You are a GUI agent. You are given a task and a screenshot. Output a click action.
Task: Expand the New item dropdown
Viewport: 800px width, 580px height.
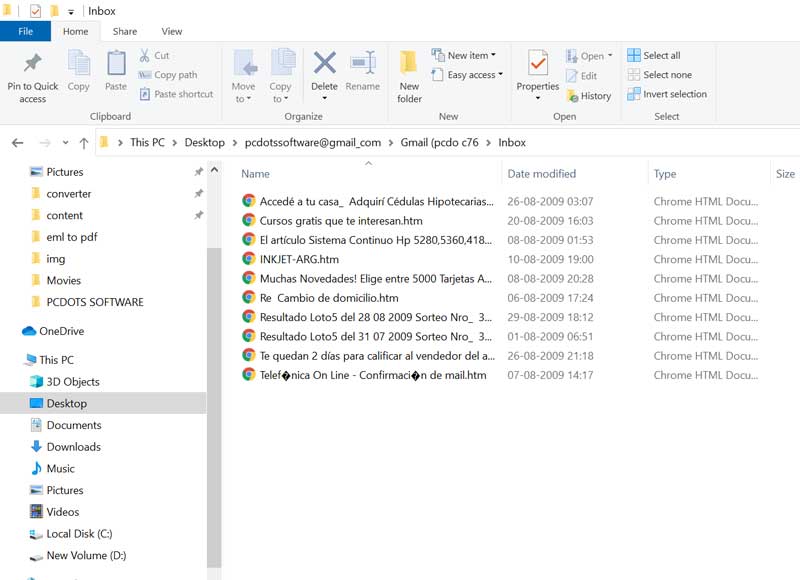pyautogui.click(x=493, y=55)
